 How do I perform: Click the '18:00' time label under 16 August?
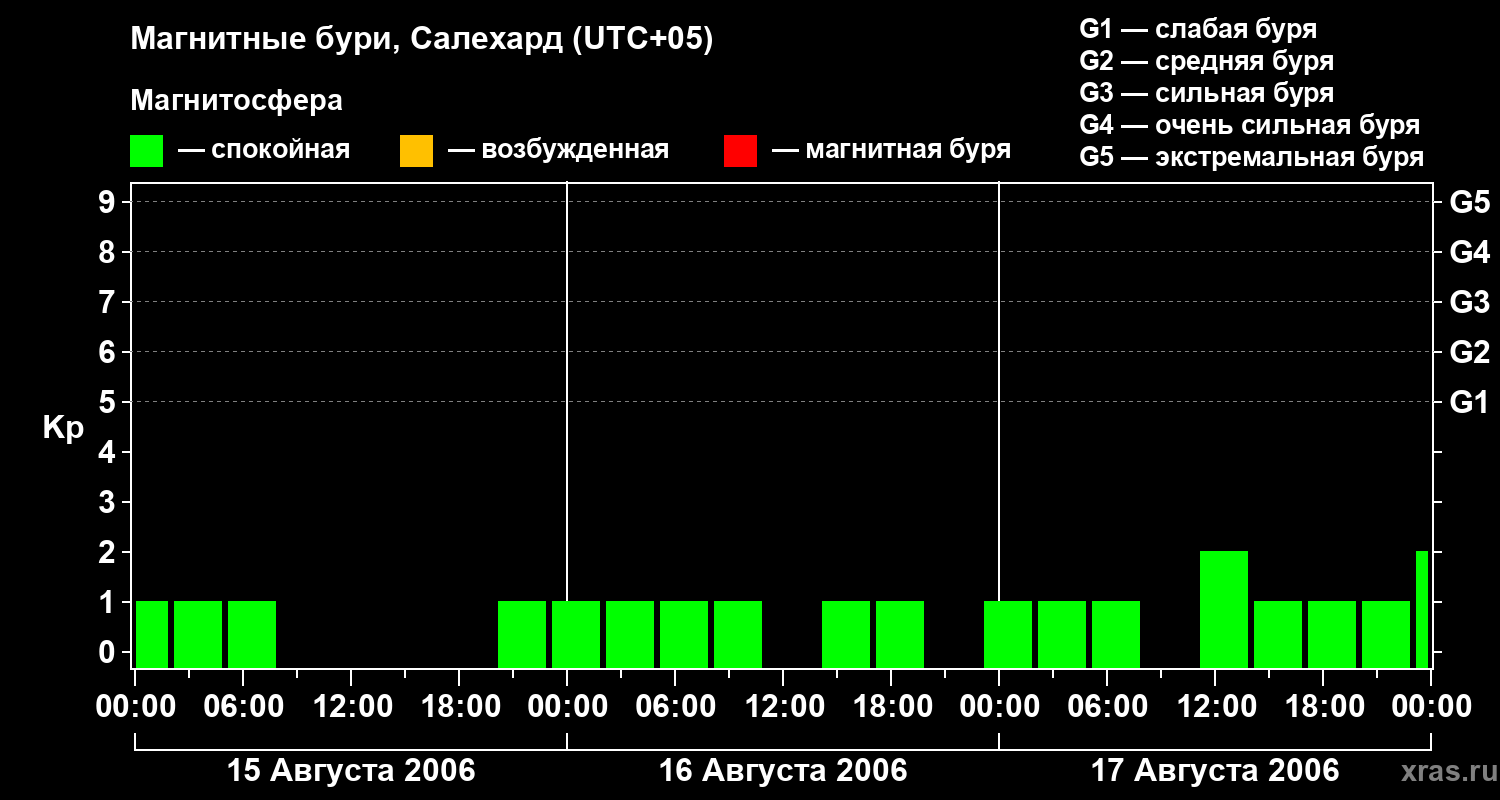[891, 707]
